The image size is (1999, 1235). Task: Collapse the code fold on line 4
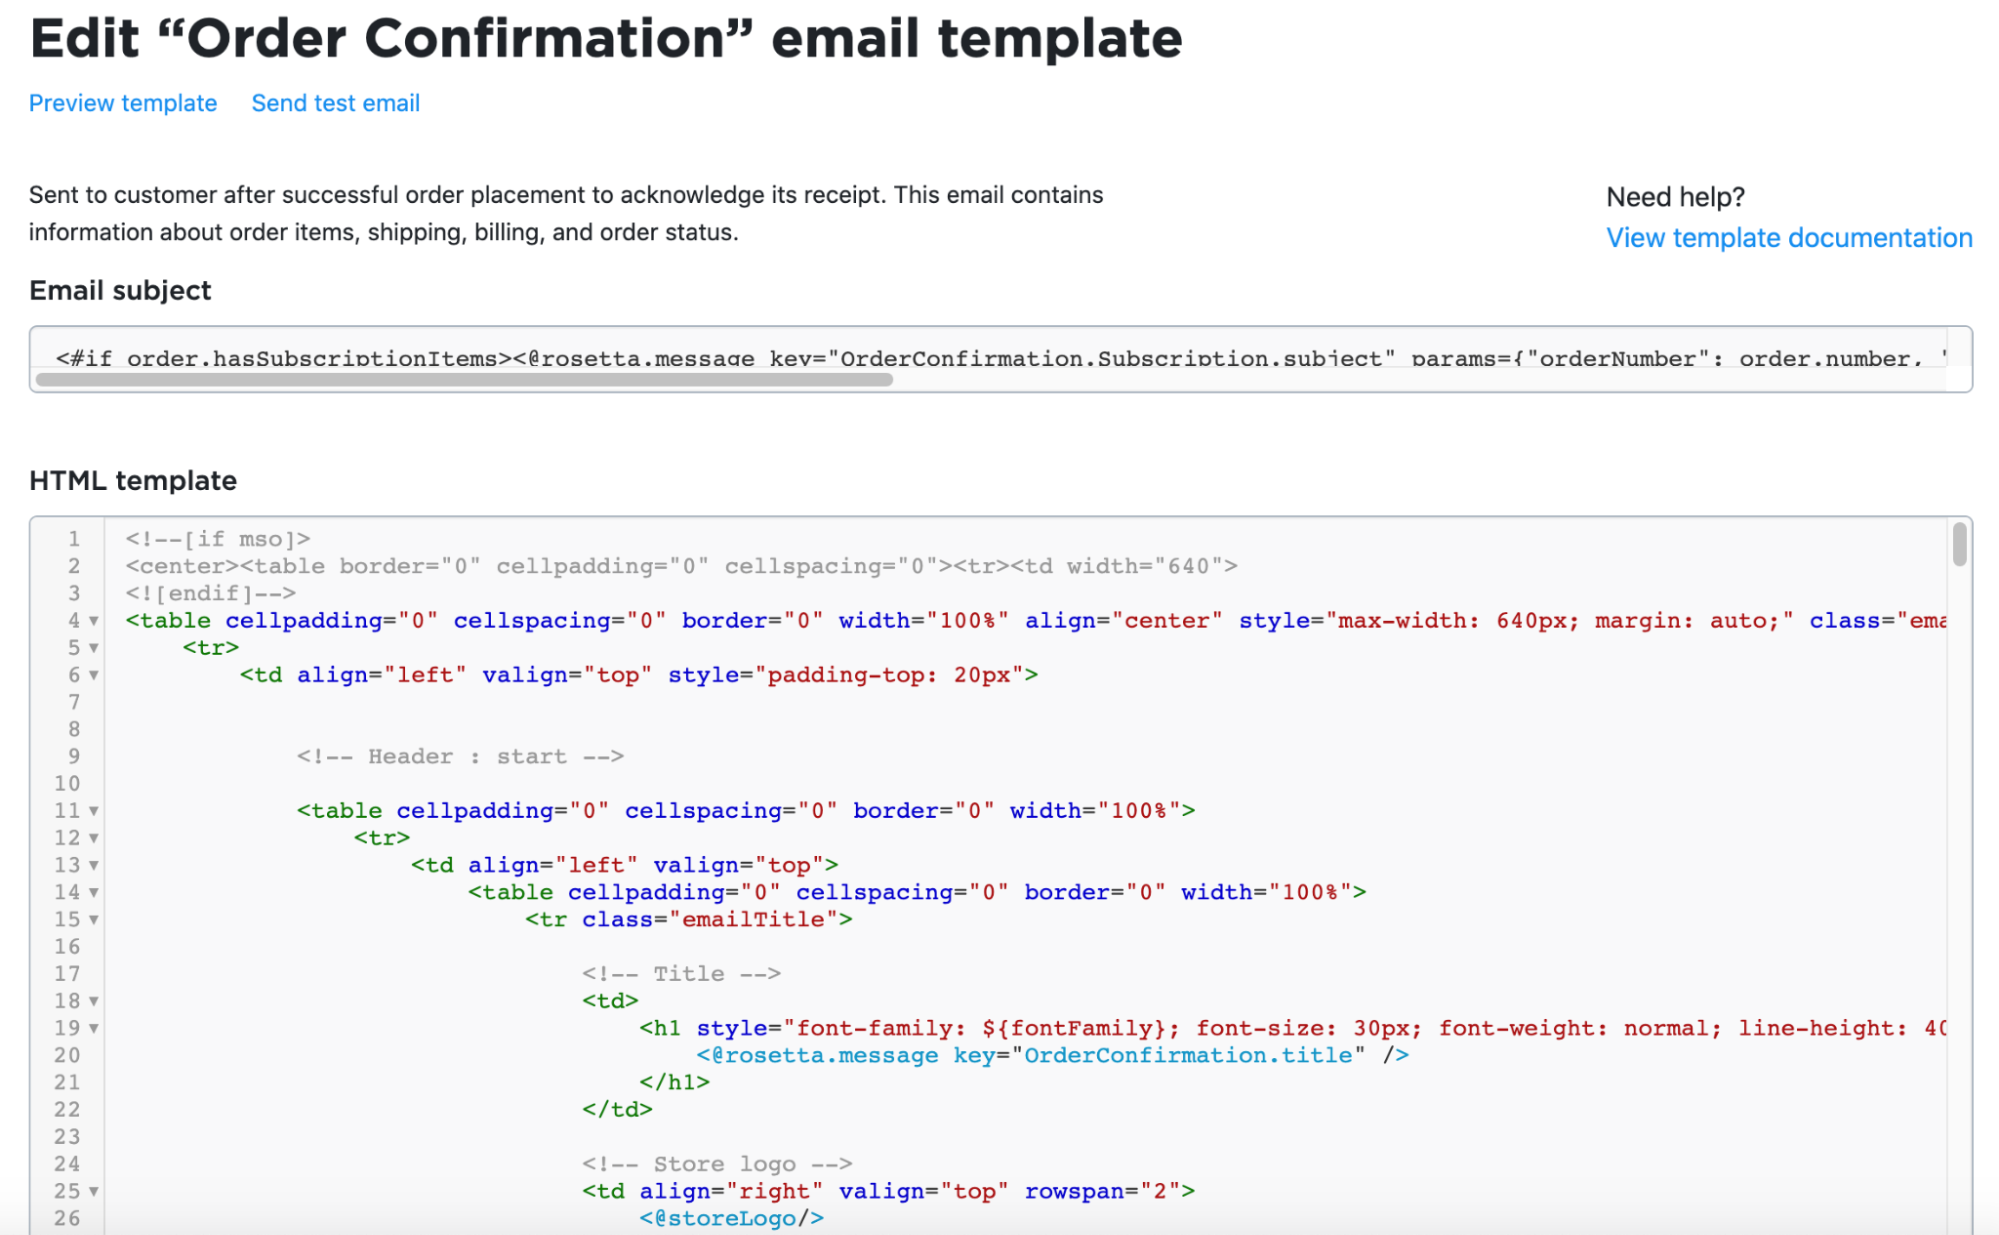point(92,622)
